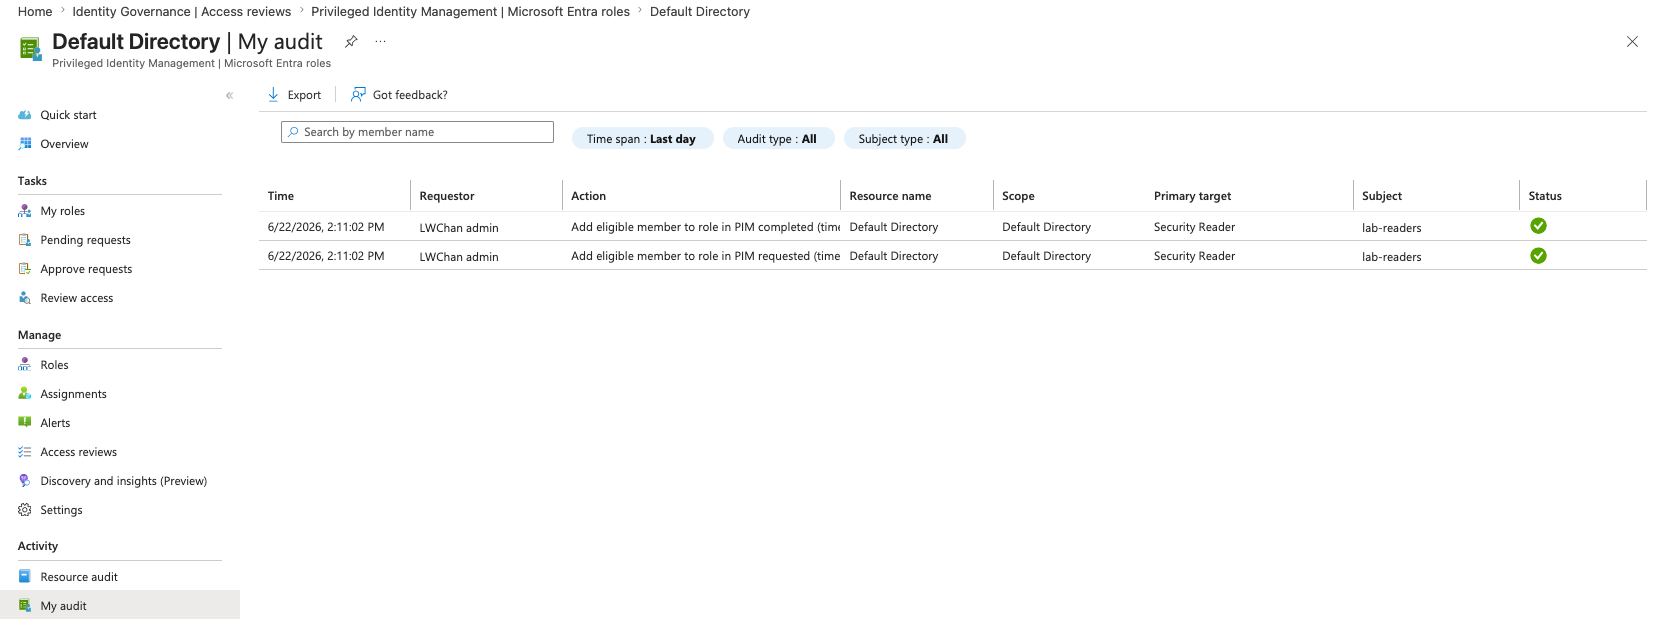1665x623 pixels.
Task: Open Default Directory breadcrumb
Action: pyautogui.click(x=700, y=12)
